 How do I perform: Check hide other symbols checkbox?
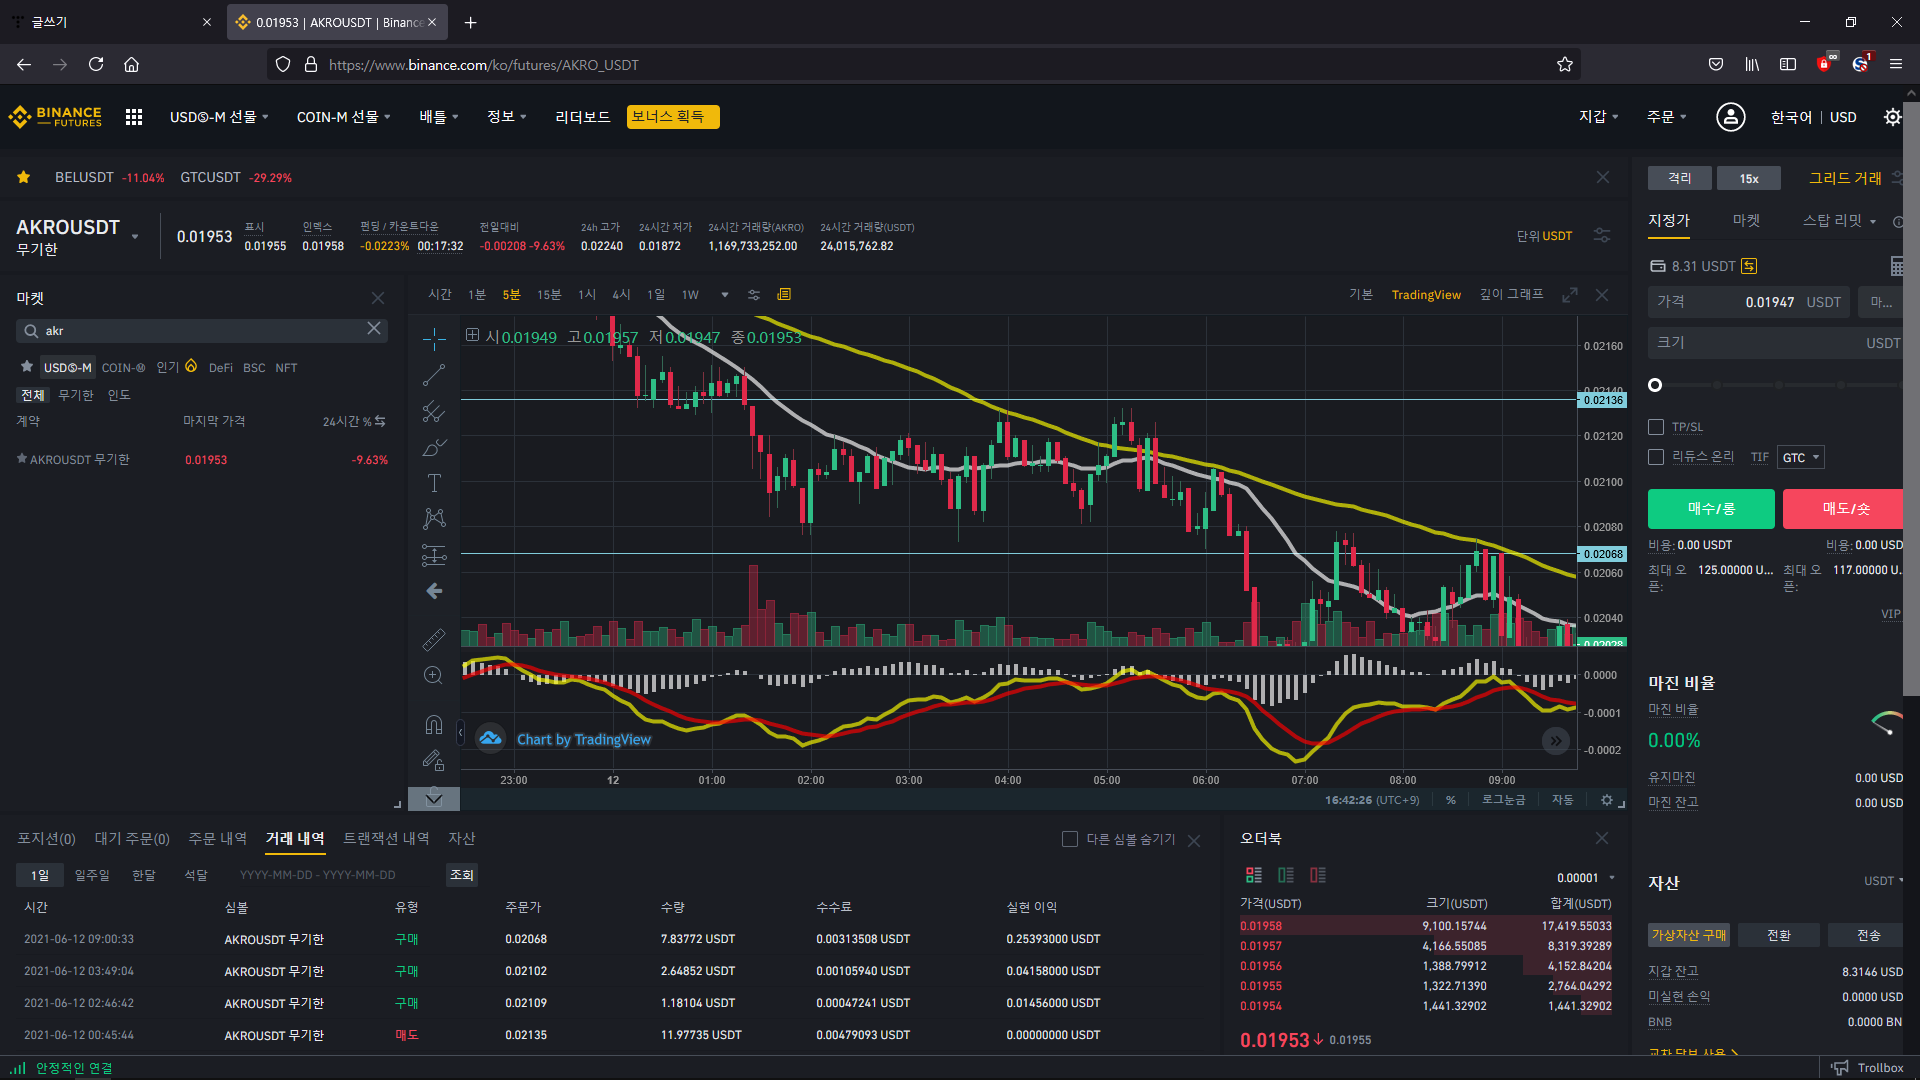coord(1069,839)
